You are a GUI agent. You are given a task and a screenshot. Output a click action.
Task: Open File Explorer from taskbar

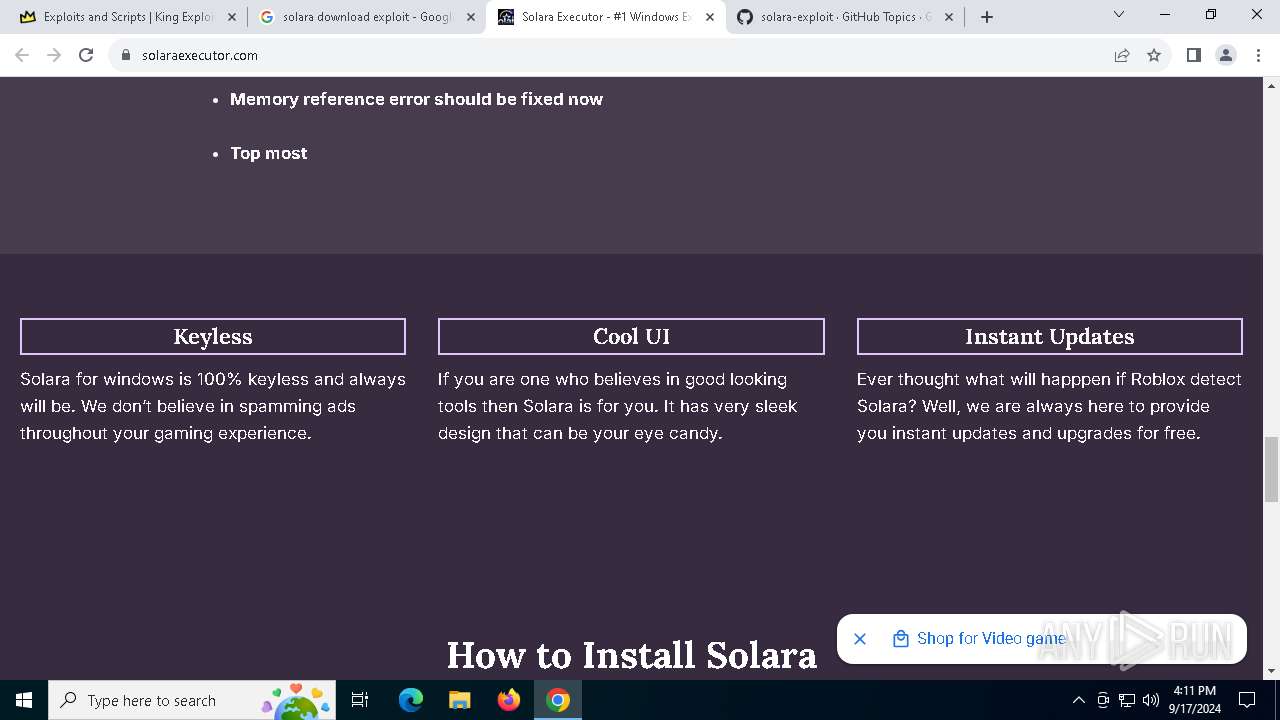pos(459,700)
